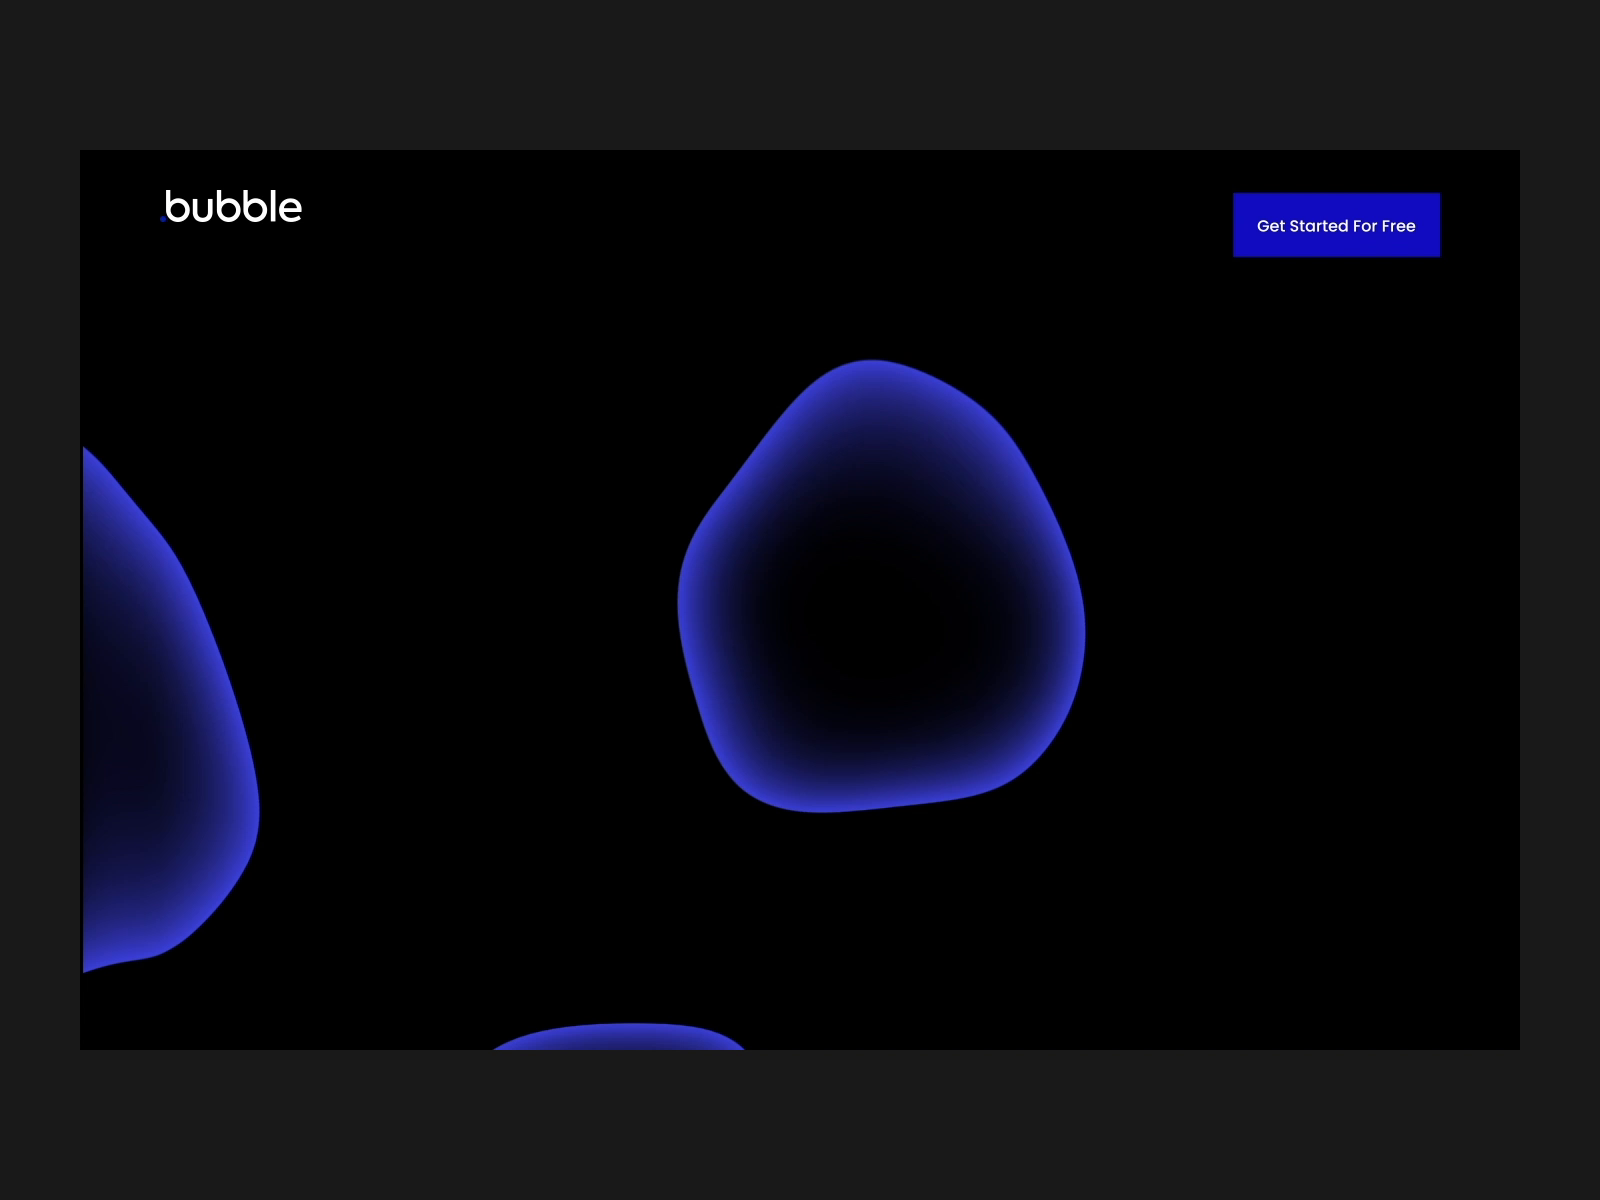Click the bubble wordmark to go home
The height and width of the screenshot is (1200, 1600).
tap(232, 207)
